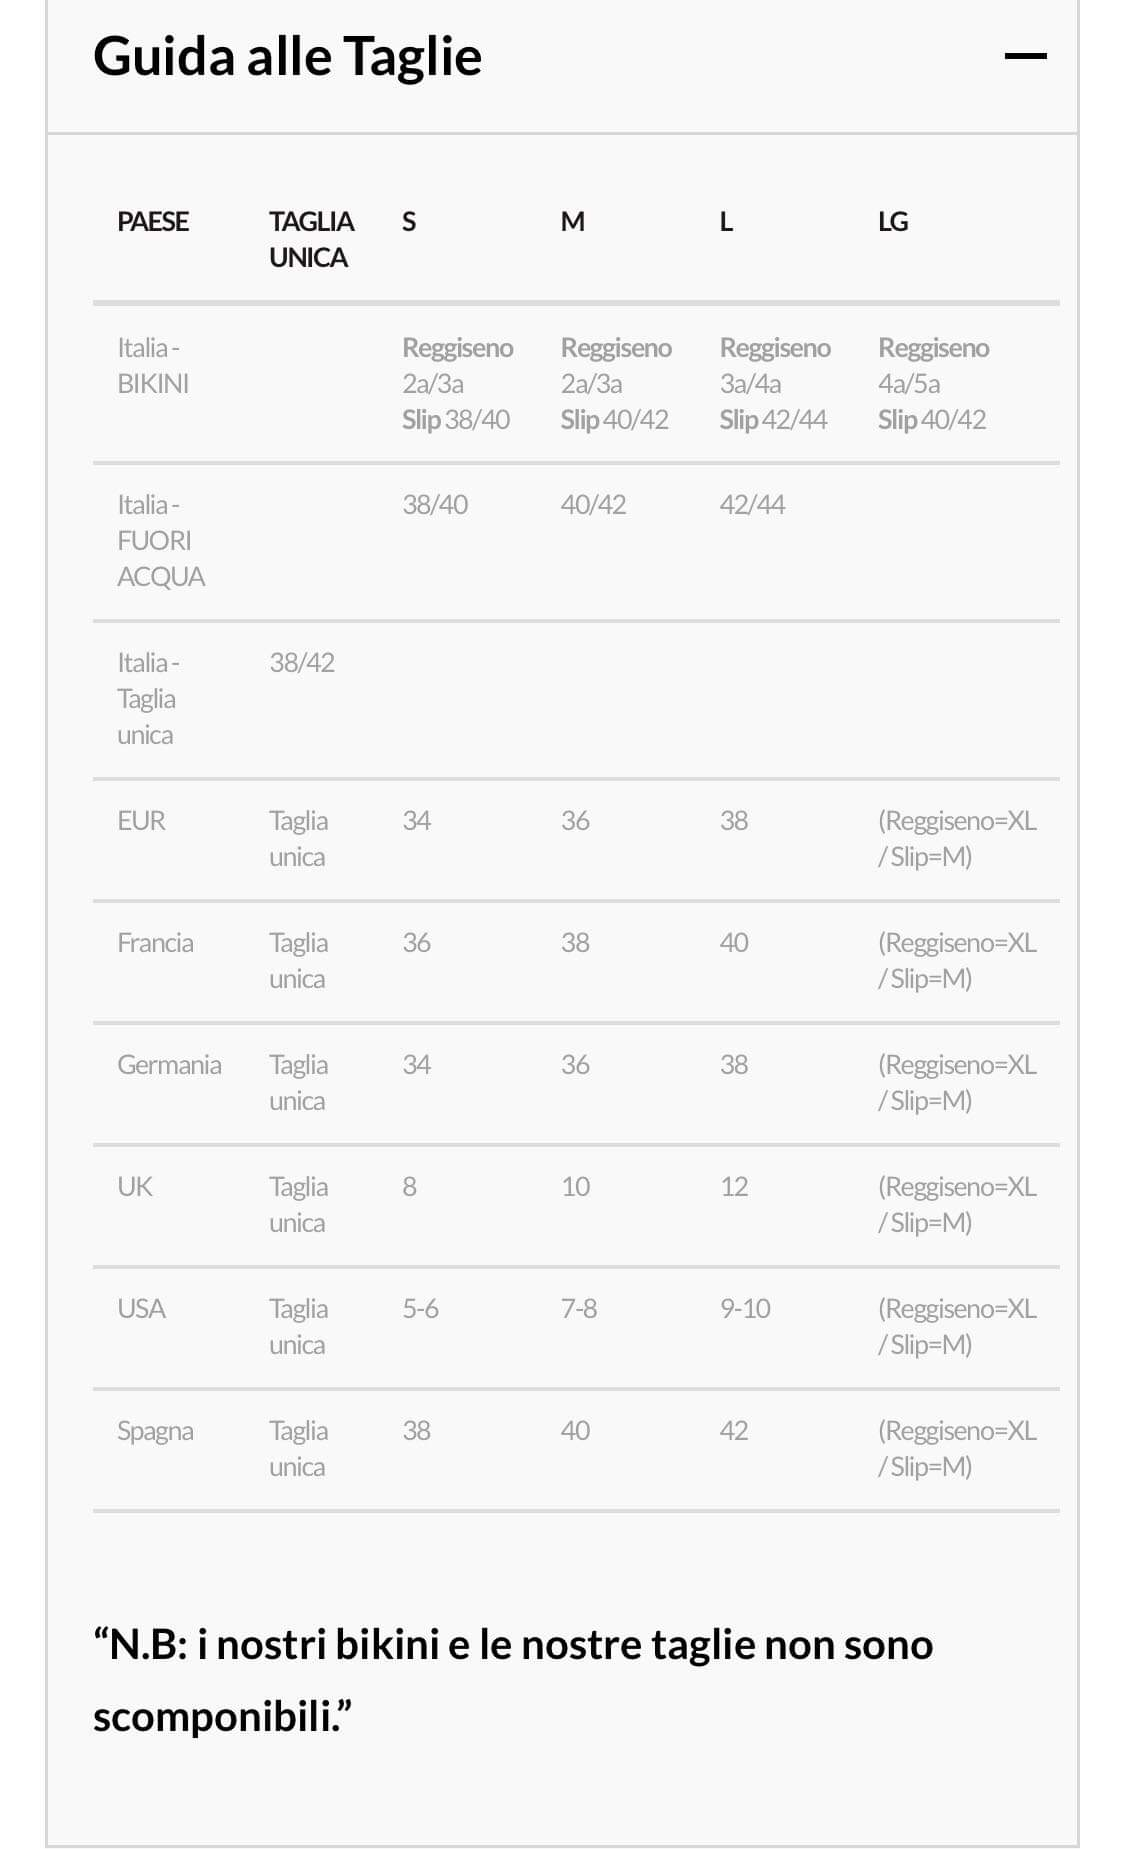Click the Guida alle Taglie heading

click(287, 57)
